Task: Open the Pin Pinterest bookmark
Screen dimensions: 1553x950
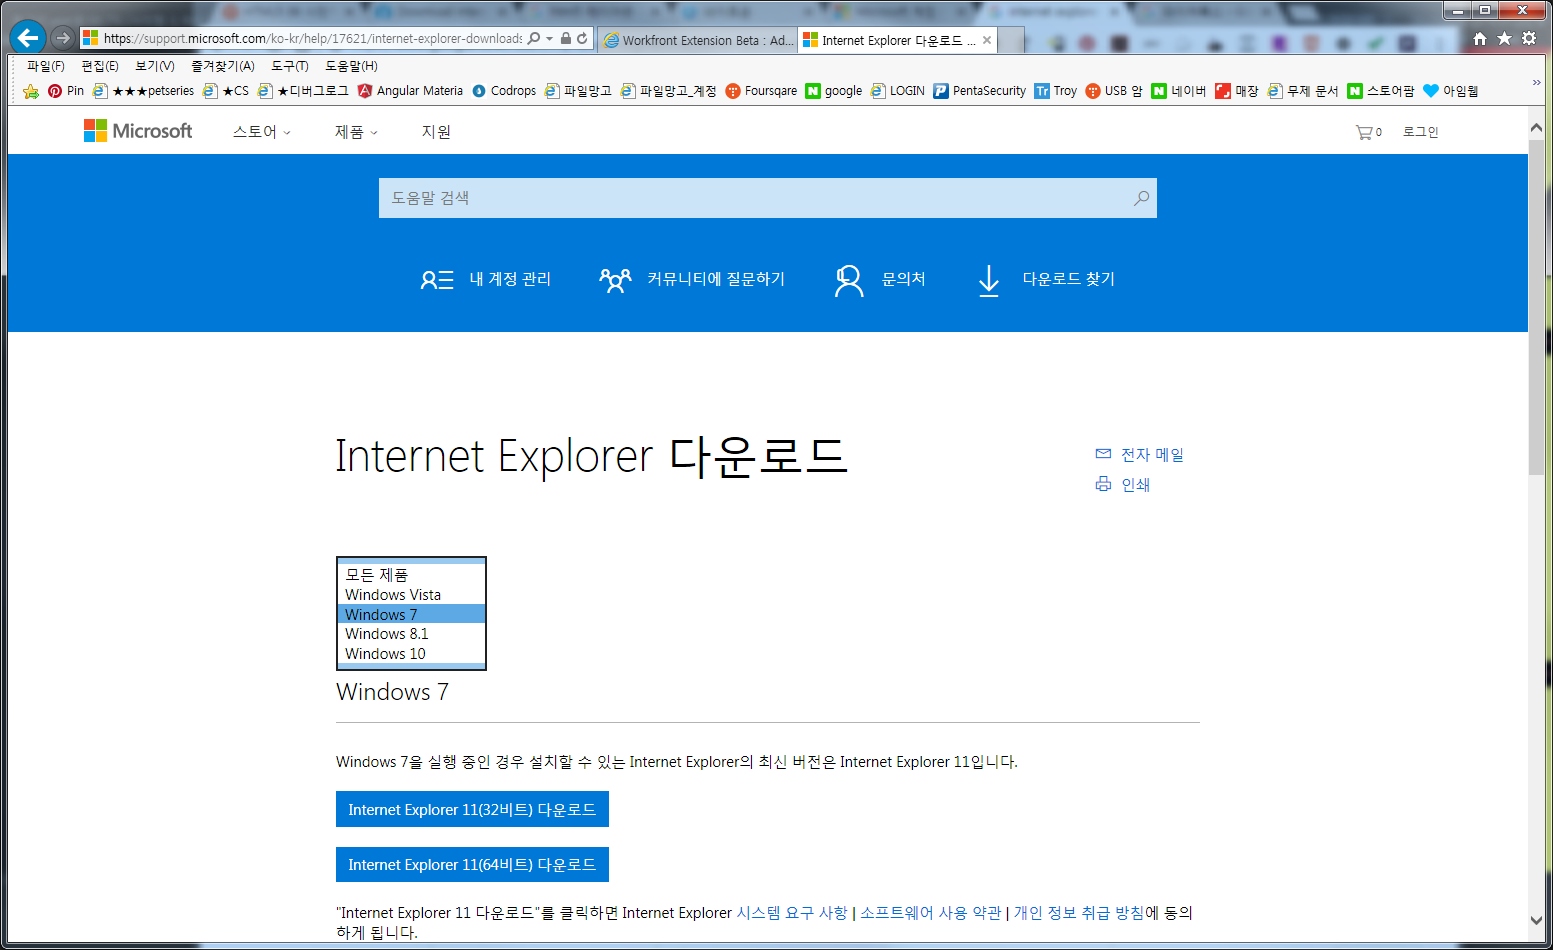Action: 66,91
